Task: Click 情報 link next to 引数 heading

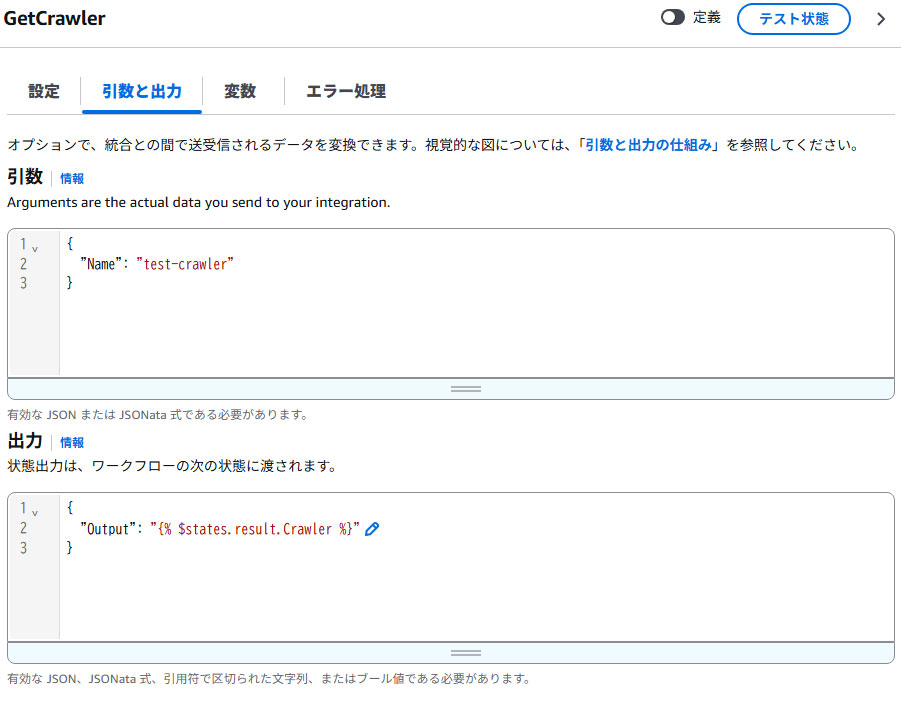Action: tap(72, 178)
